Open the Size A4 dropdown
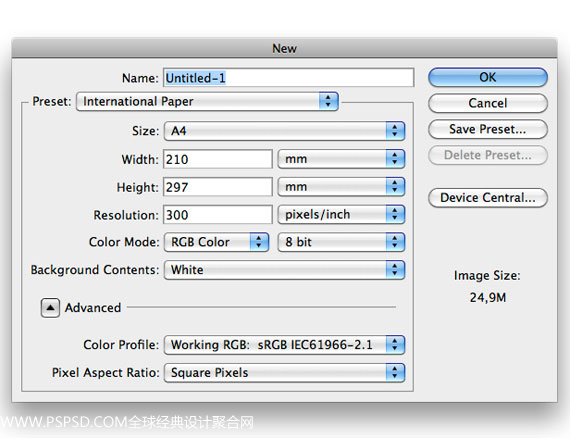570x438 pixels. tap(284, 131)
